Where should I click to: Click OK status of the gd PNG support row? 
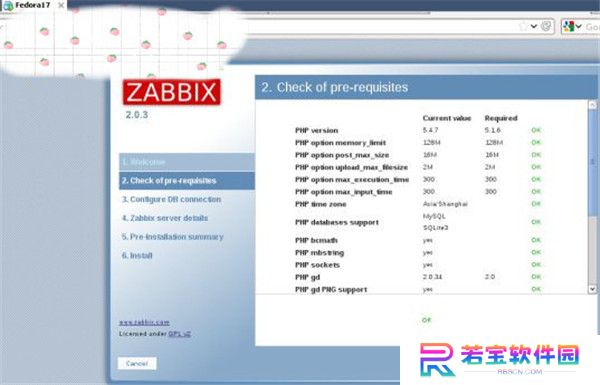pyautogui.click(x=536, y=289)
